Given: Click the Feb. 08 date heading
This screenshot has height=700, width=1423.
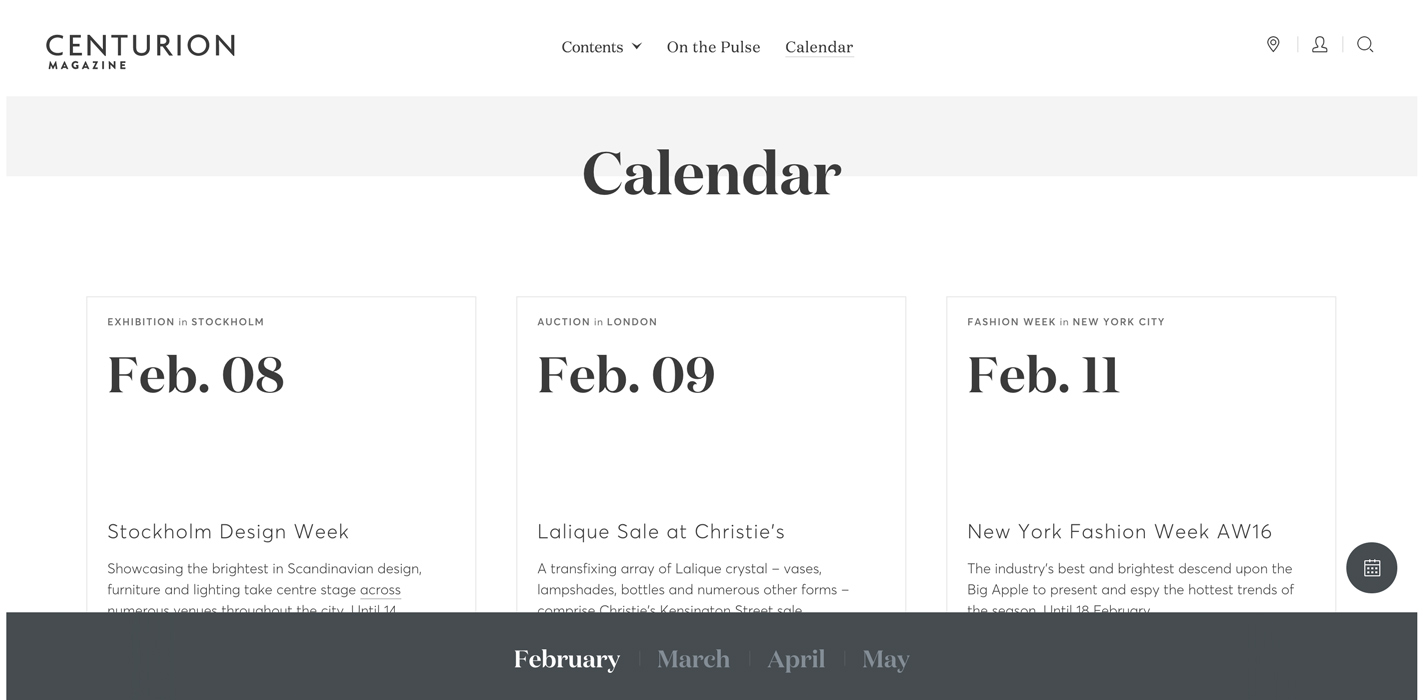Looking at the screenshot, I should click(196, 375).
